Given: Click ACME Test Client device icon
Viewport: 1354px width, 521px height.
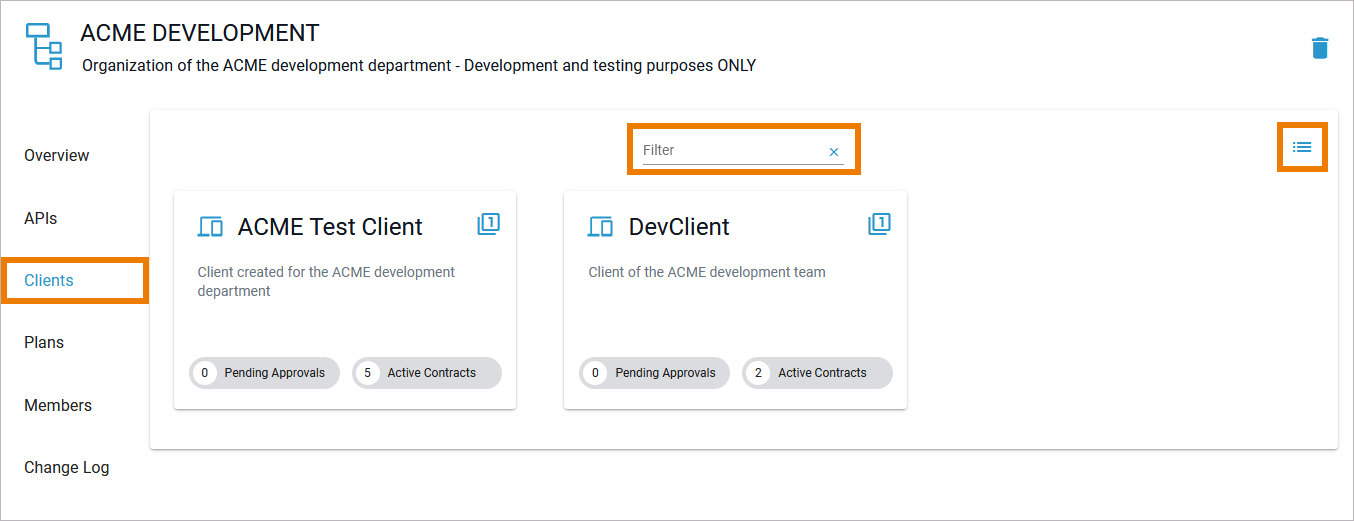Looking at the screenshot, I should pos(210,227).
